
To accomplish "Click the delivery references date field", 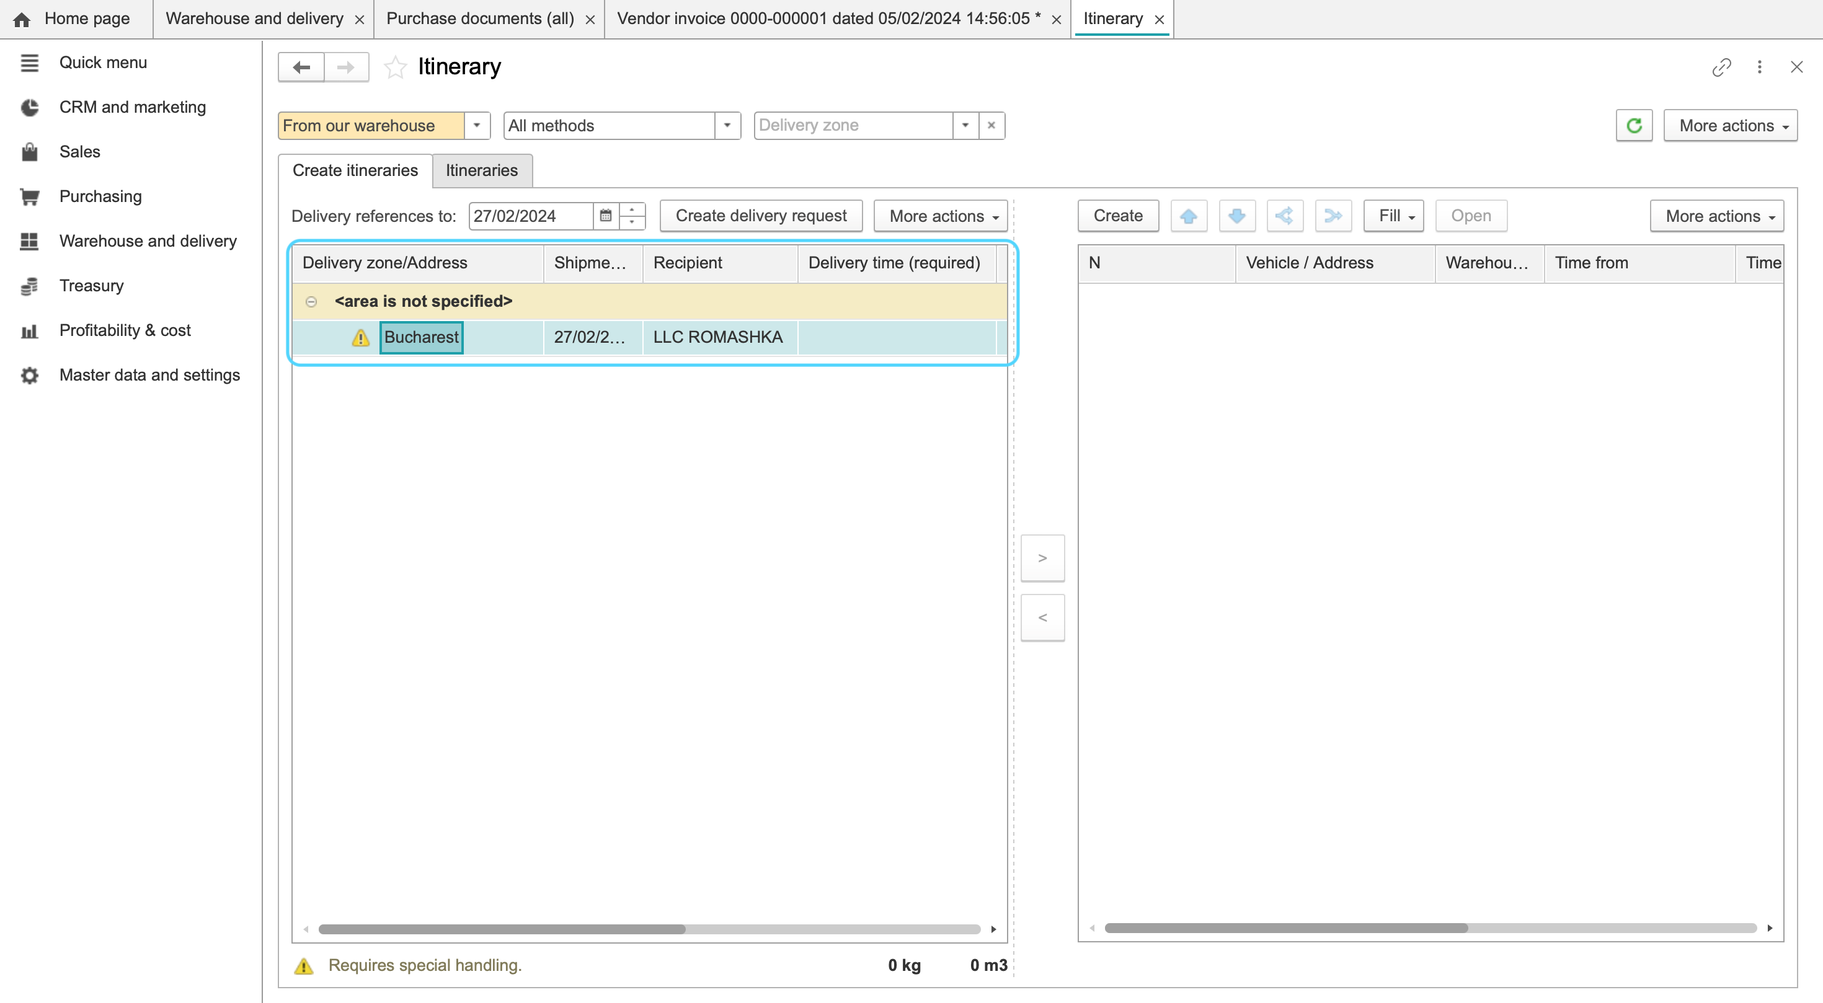I will [532, 216].
